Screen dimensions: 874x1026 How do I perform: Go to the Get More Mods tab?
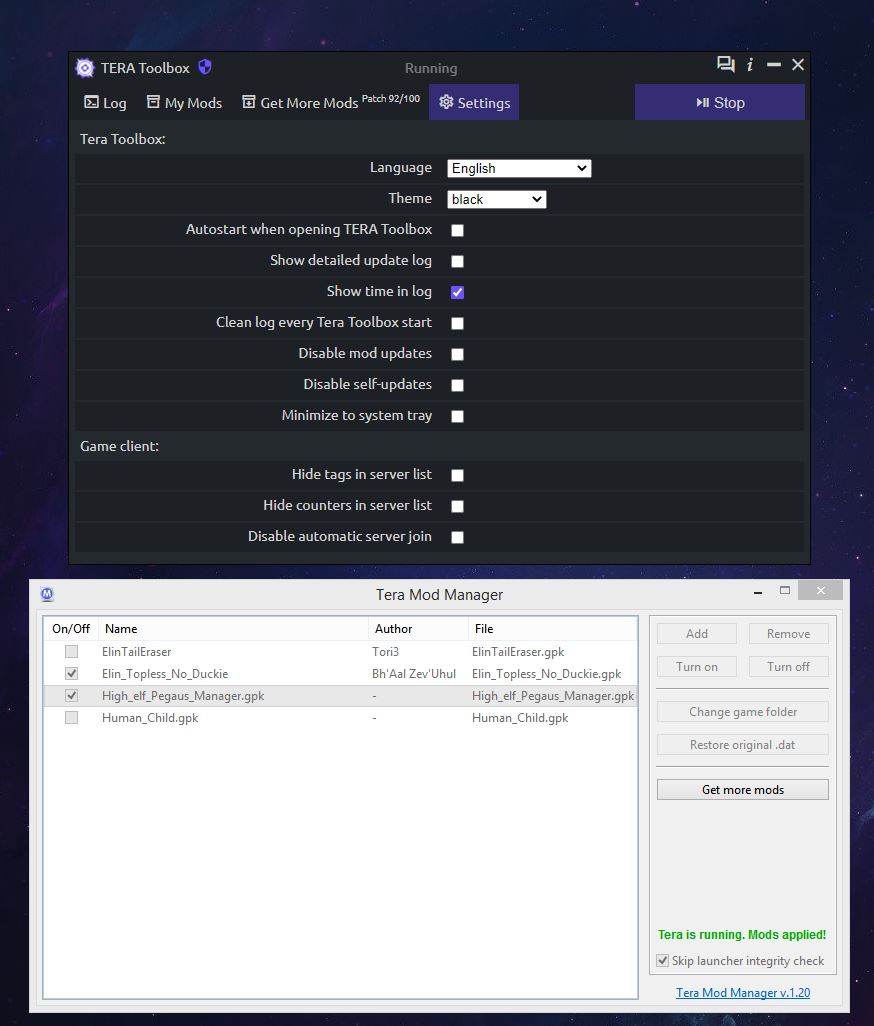point(300,103)
